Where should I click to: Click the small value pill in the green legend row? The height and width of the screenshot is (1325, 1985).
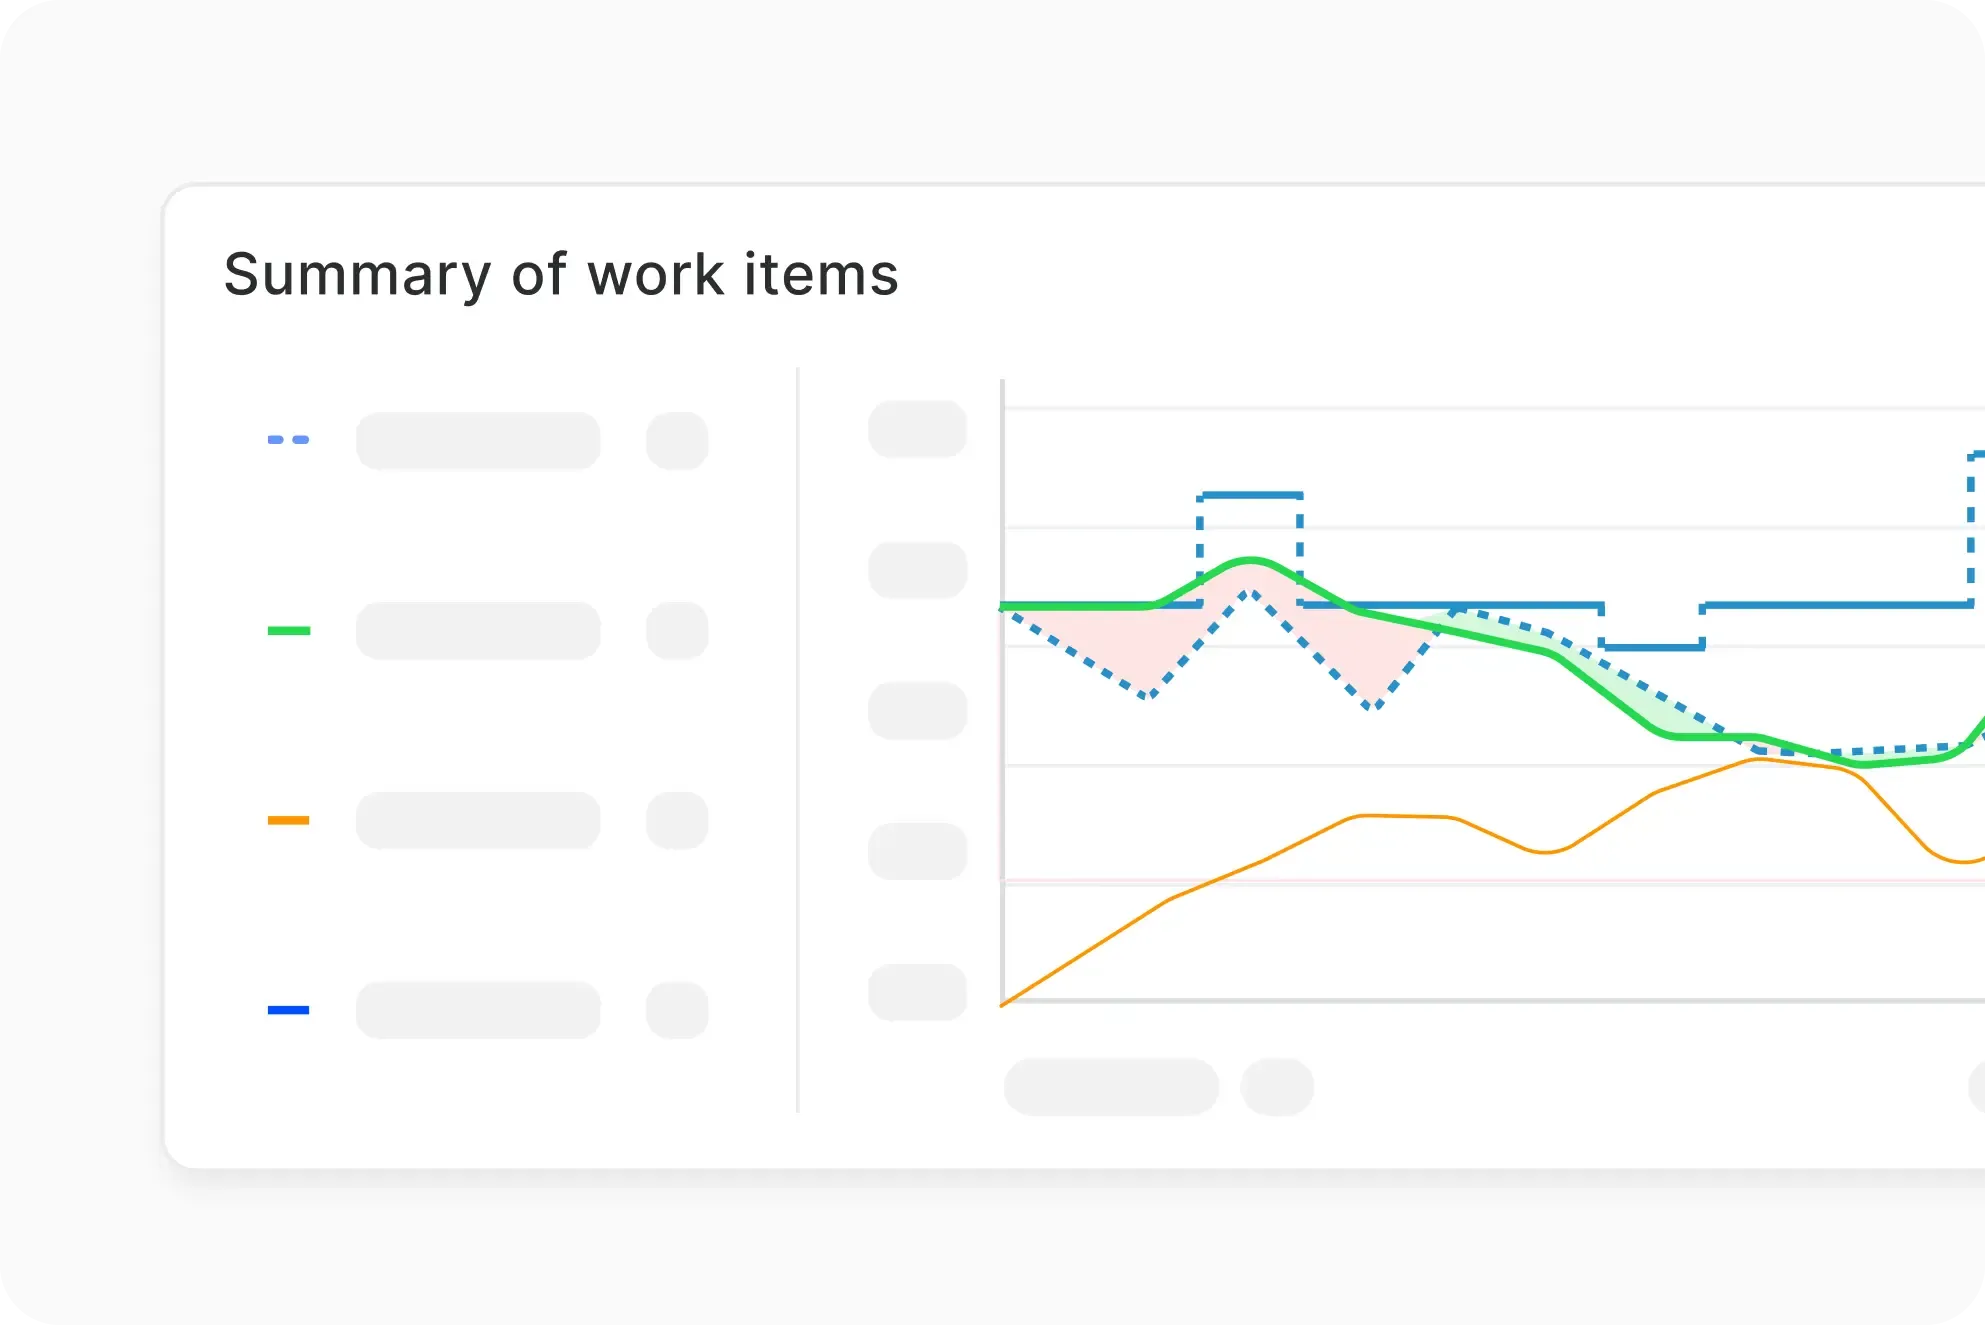click(677, 631)
